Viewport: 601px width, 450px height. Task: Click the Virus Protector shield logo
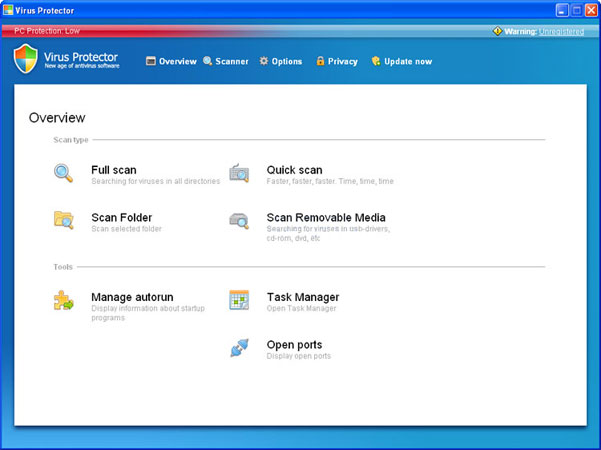point(26,59)
